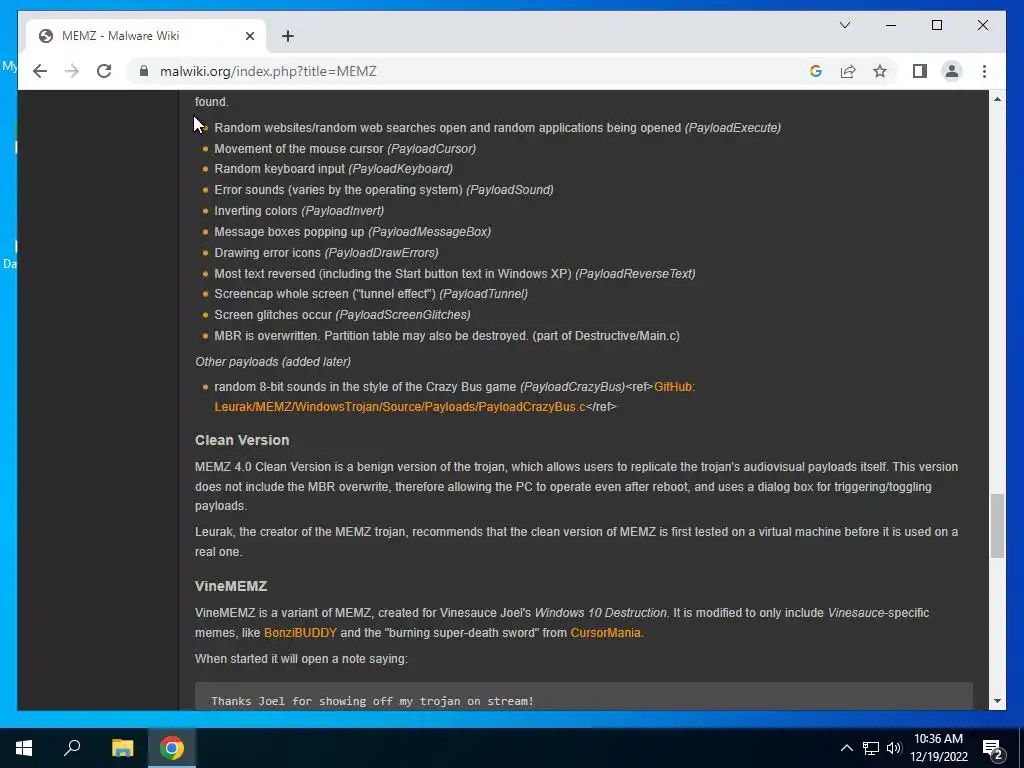Click the 'Clean Version' heading

242,440
